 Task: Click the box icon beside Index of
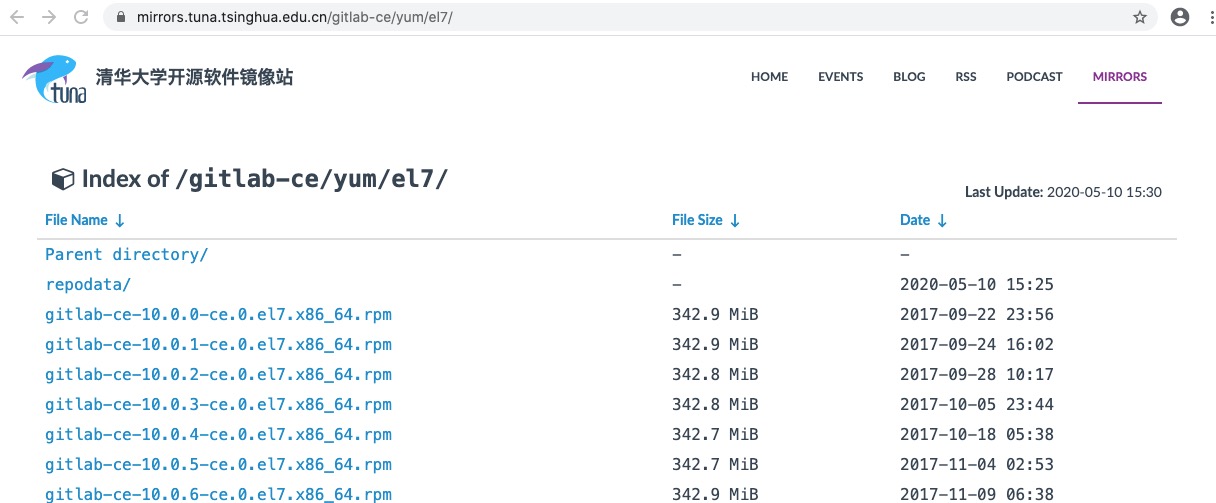[x=62, y=179]
